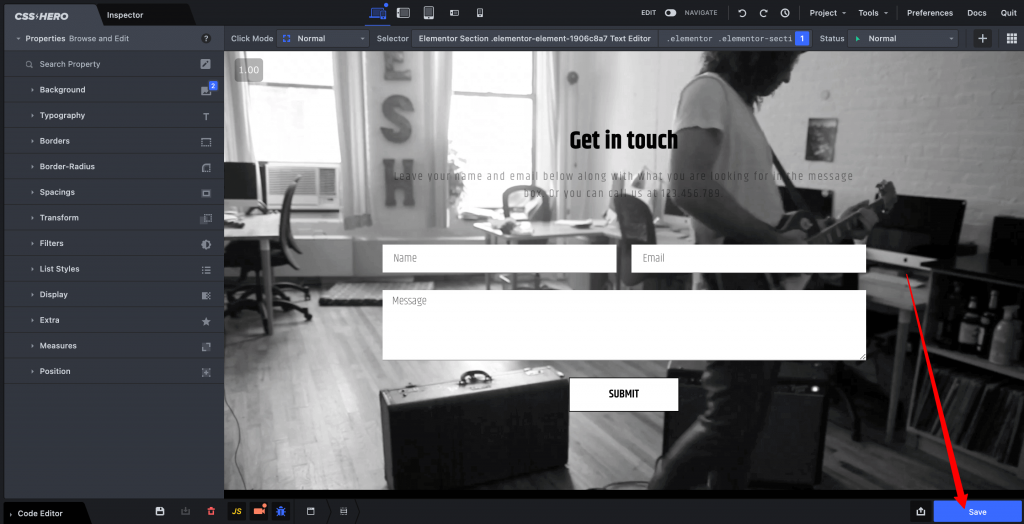Open the Click Mode Normal dropdown

click(x=323, y=39)
